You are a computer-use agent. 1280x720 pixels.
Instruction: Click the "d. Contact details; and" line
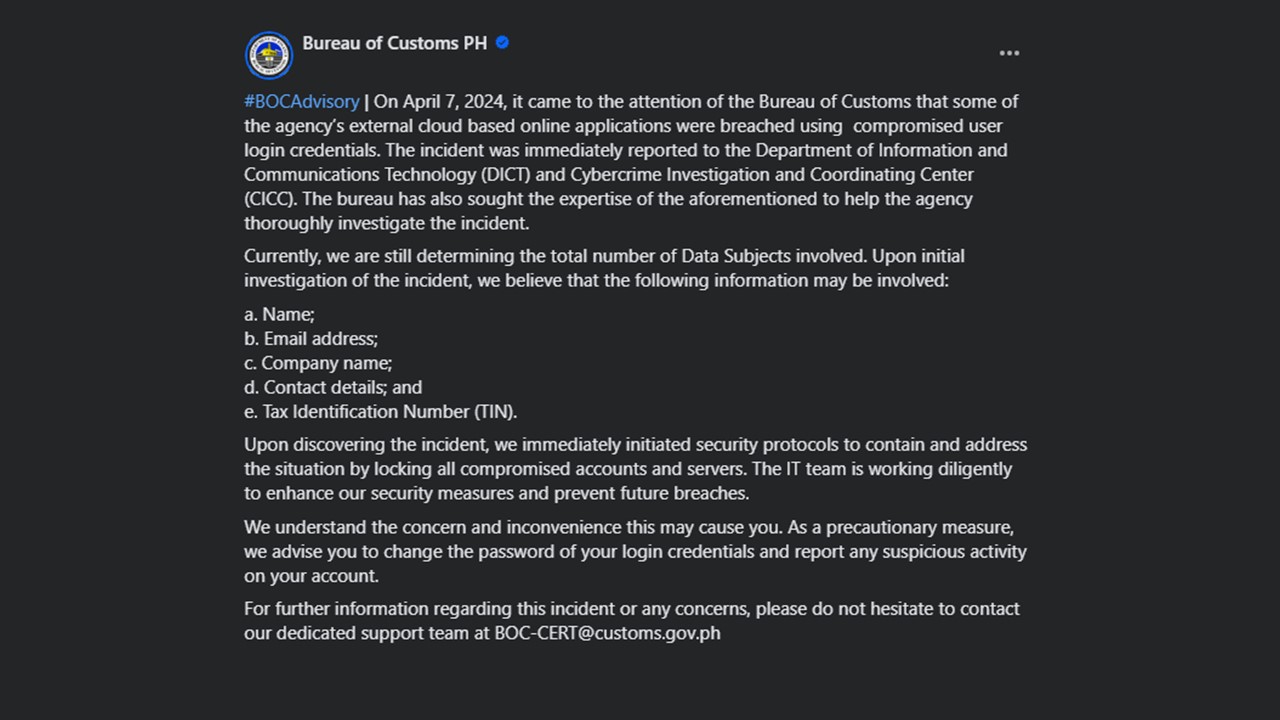click(333, 387)
